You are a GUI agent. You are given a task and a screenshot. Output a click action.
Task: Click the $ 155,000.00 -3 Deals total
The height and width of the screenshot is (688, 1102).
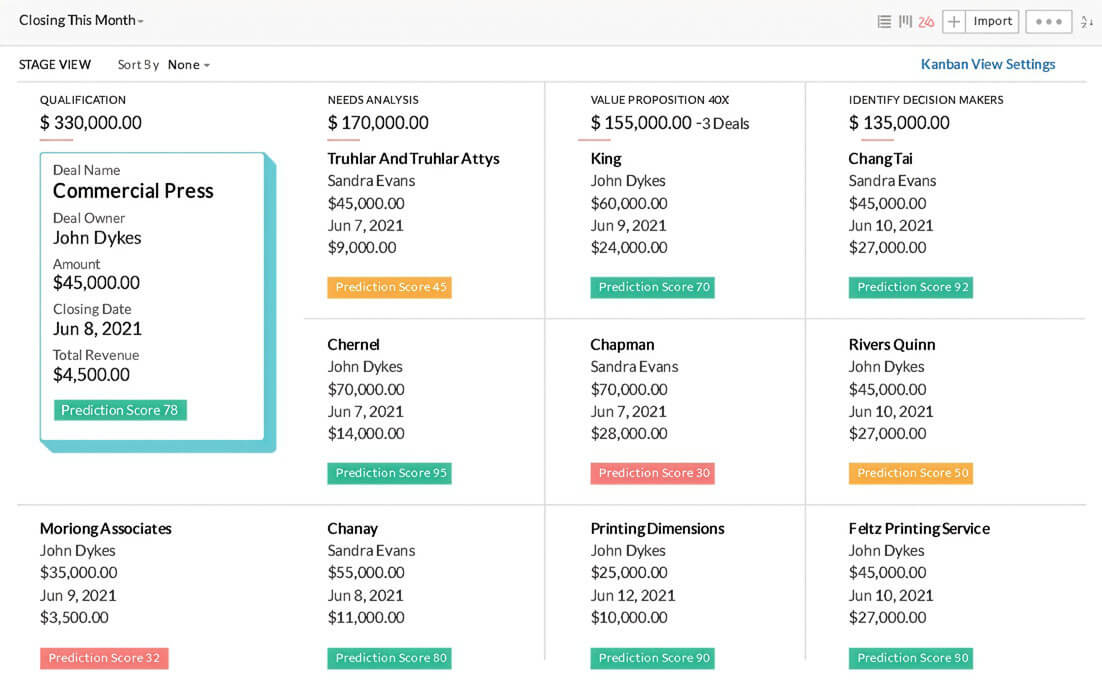coord(670,123)
